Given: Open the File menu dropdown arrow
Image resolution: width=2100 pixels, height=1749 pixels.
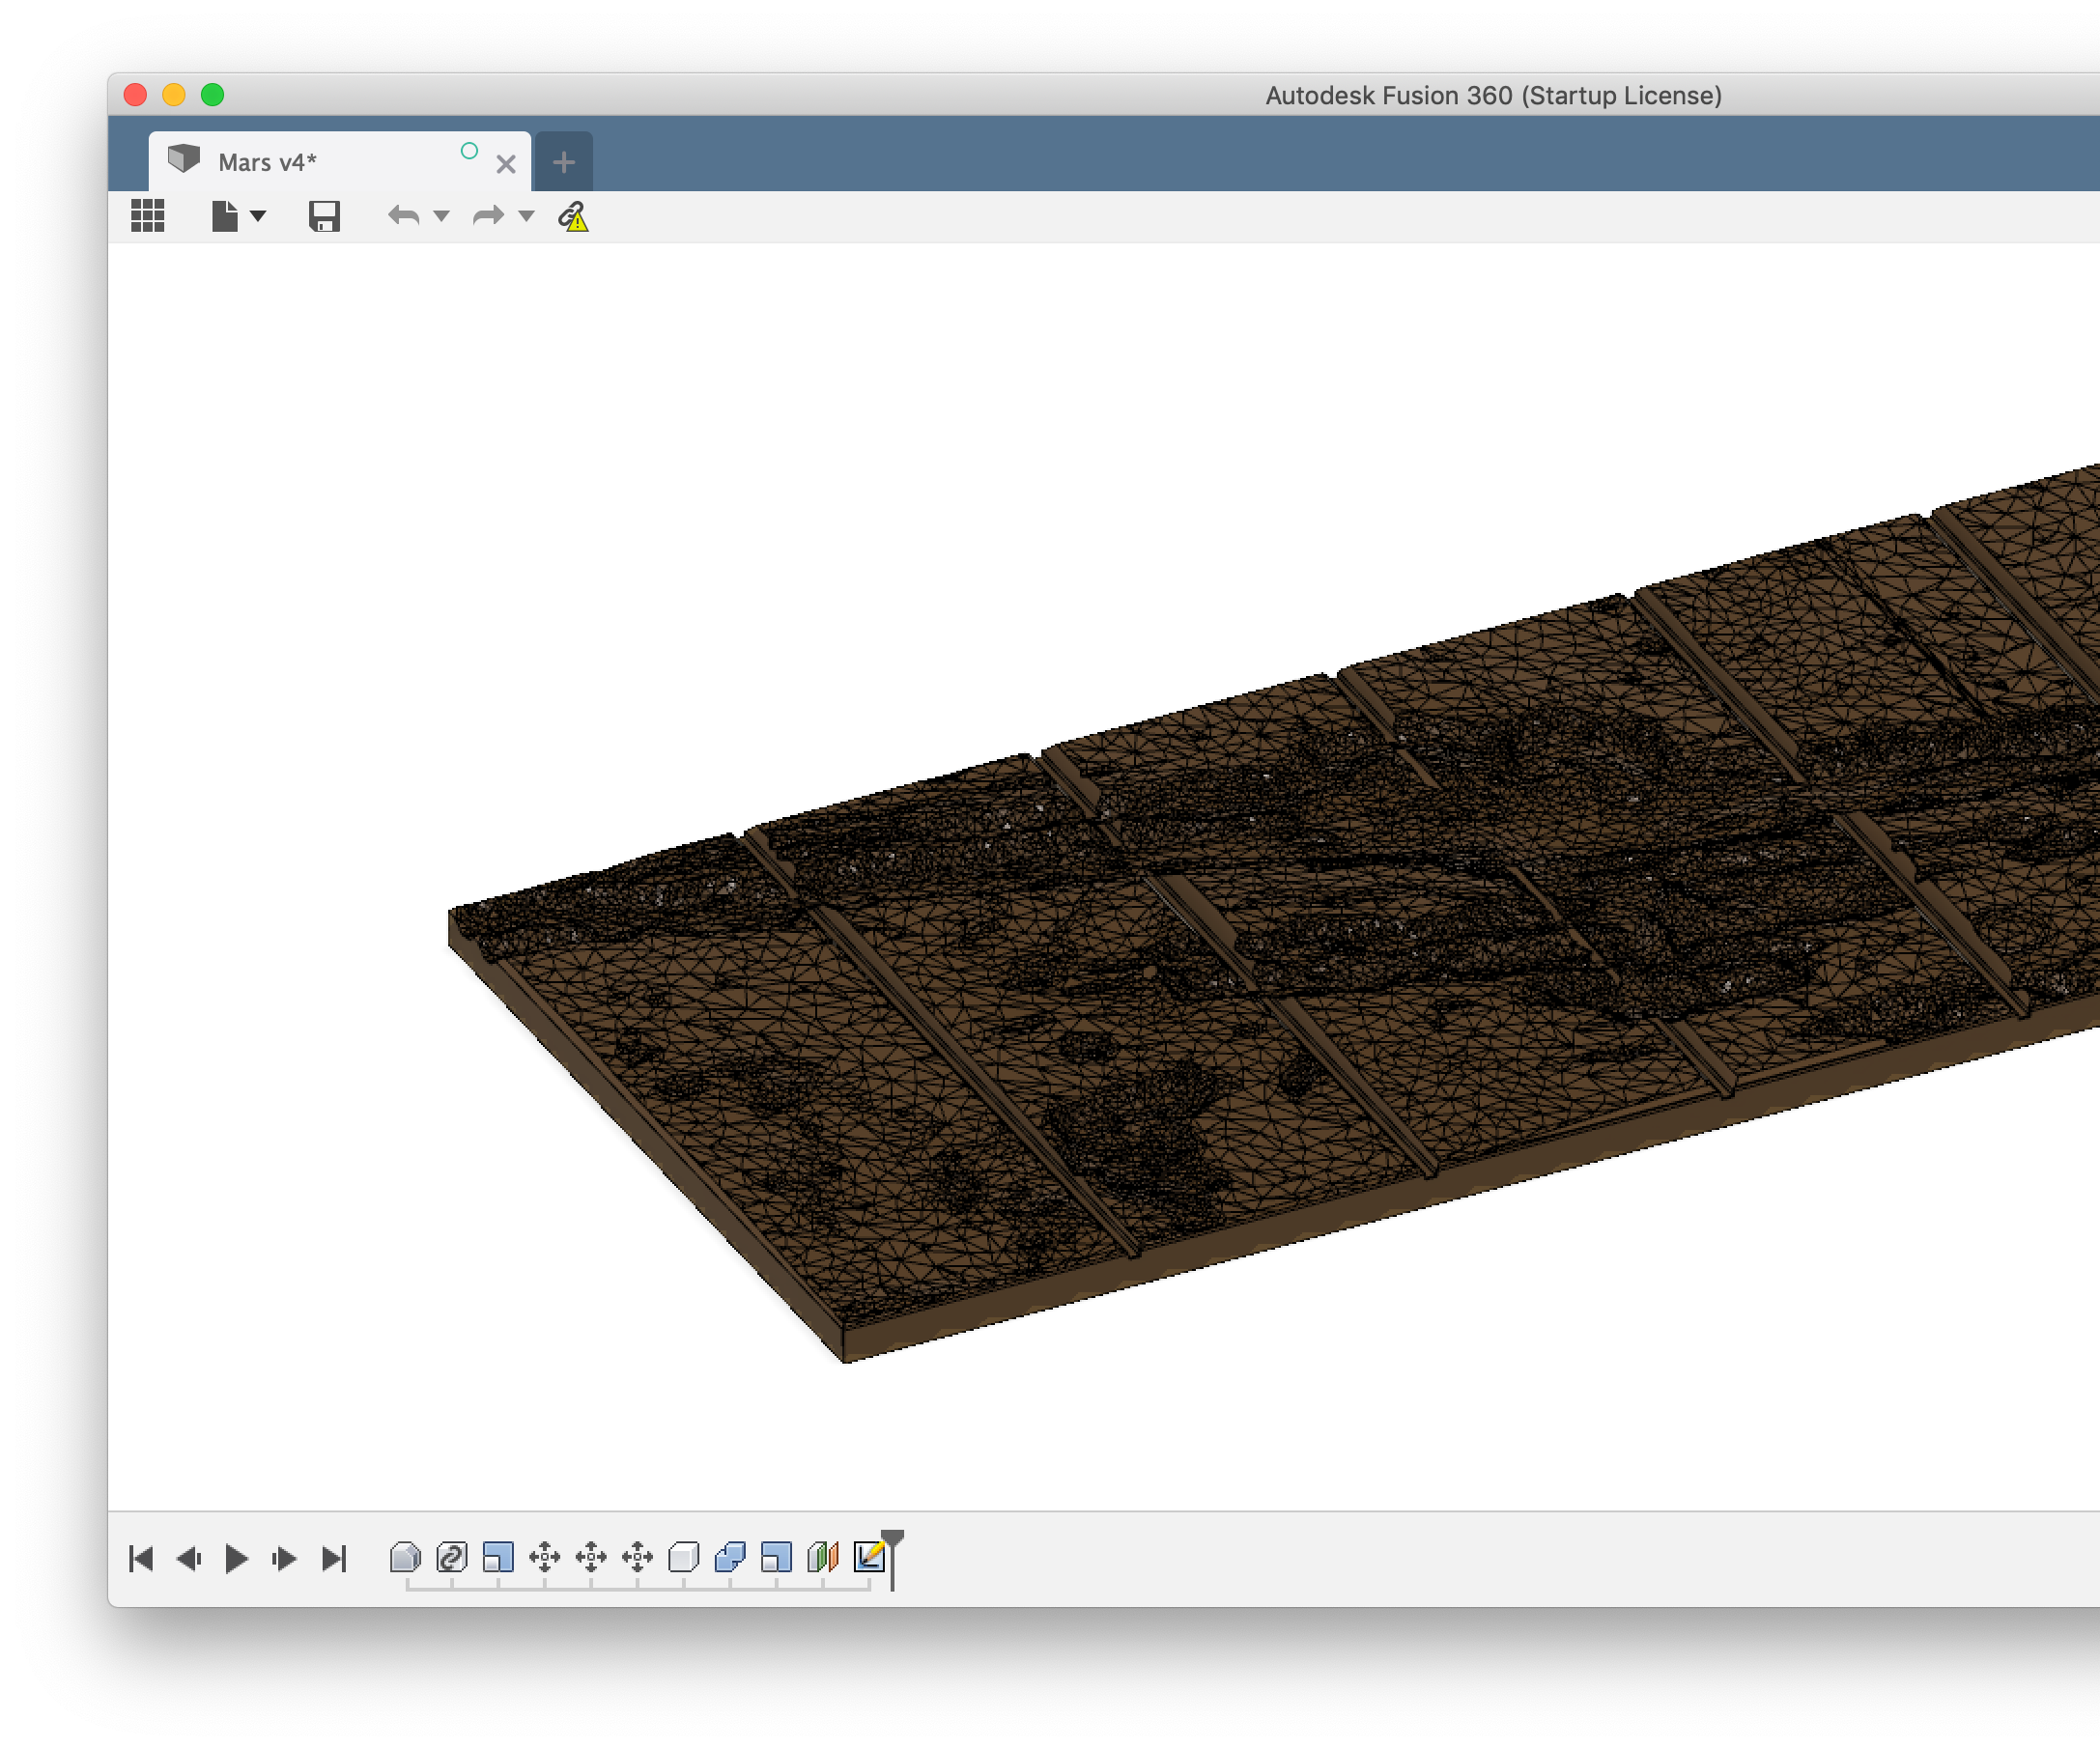Looking at the screenshot, I should click(258, 216).
